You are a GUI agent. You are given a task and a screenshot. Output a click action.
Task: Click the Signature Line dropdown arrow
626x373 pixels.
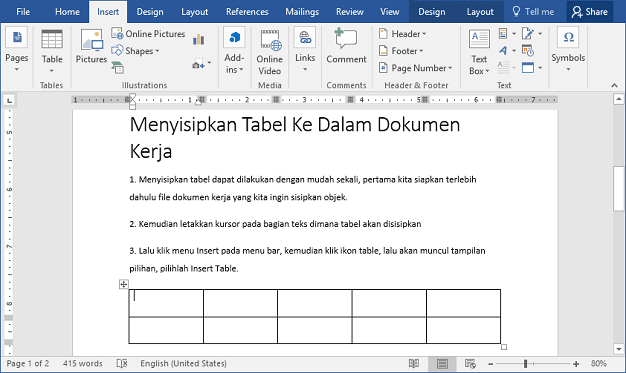coord(540,34)
